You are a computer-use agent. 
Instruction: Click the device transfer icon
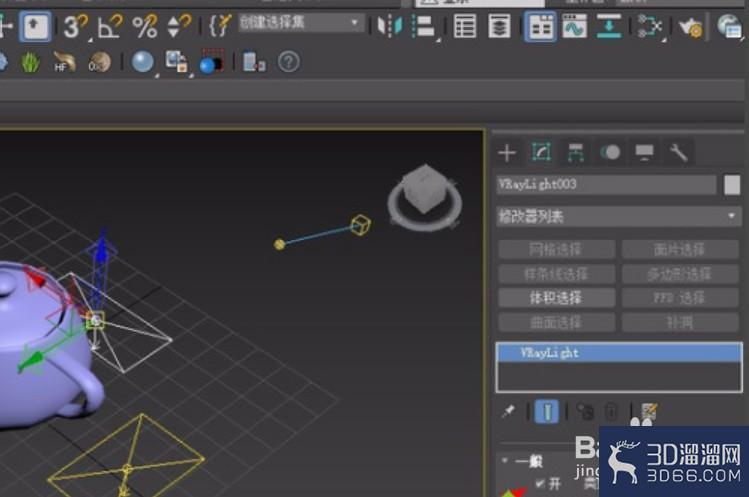click(254, 62)
